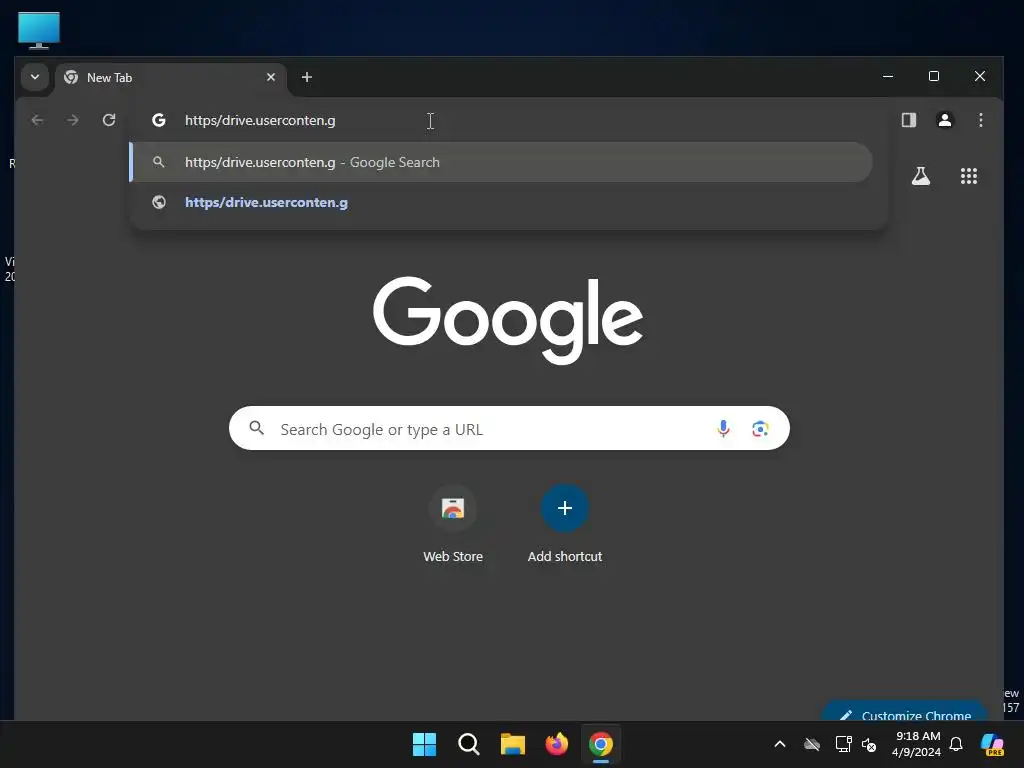This screenshot has width=1024, height=768.
Task: Click the magnifier icon in first suggestion
Action: 159,162
